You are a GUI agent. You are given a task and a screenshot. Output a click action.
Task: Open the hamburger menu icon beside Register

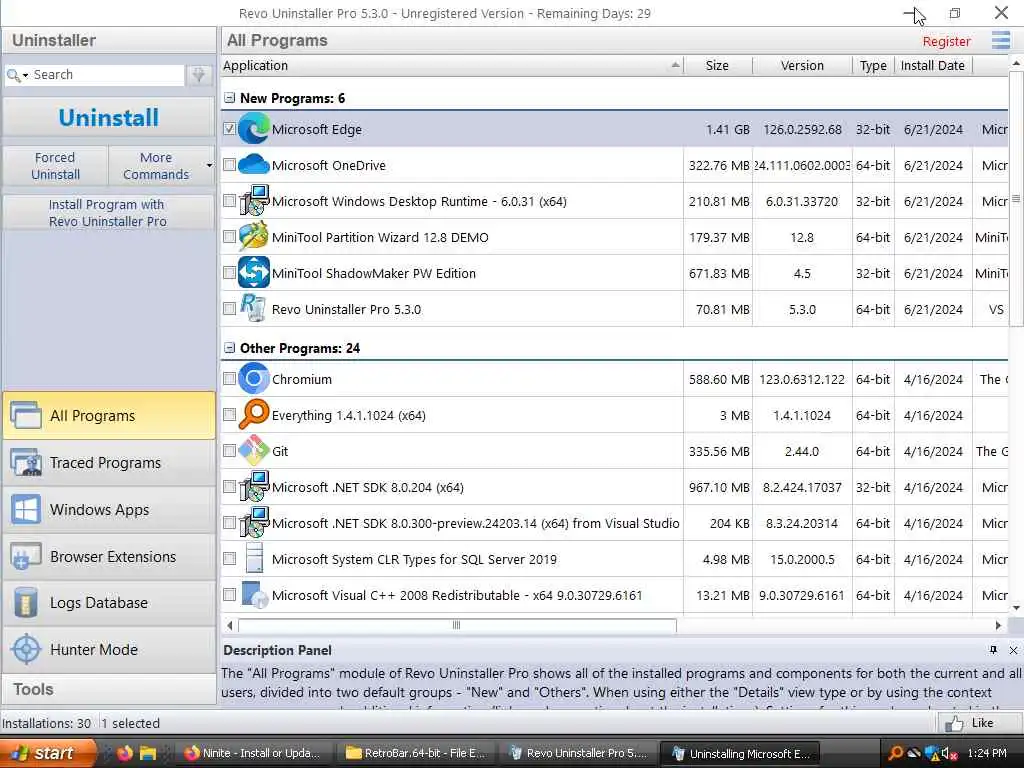tap(1000, 40)
